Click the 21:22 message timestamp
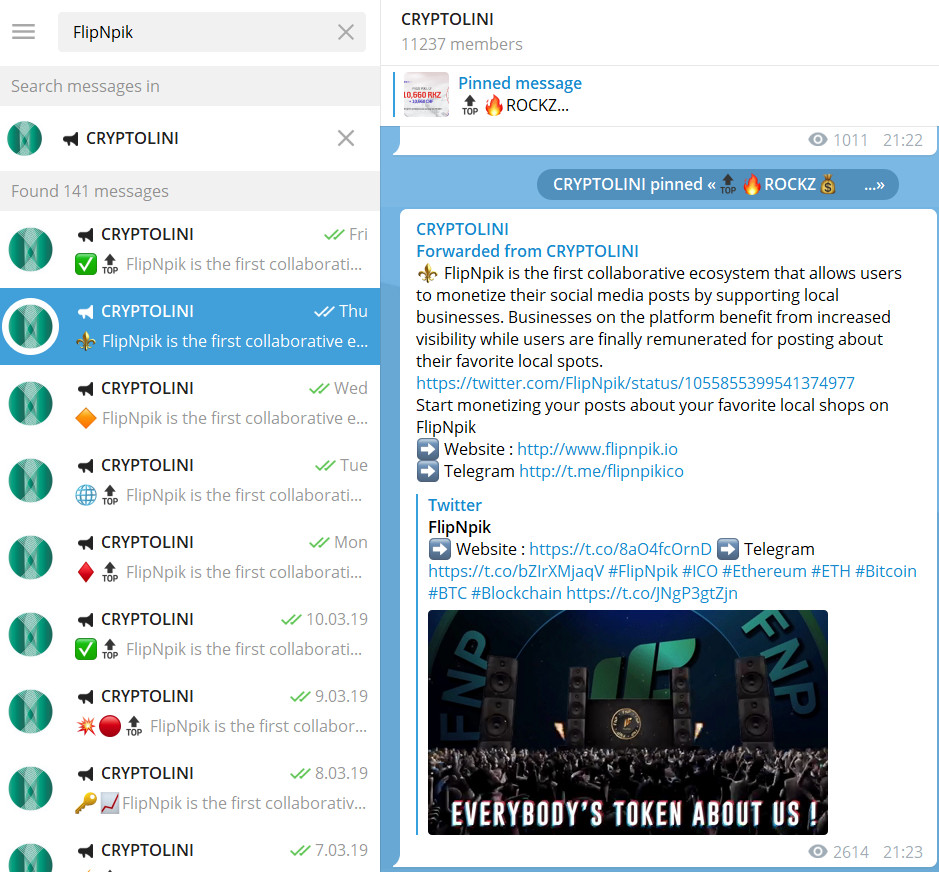 point(902,140)
